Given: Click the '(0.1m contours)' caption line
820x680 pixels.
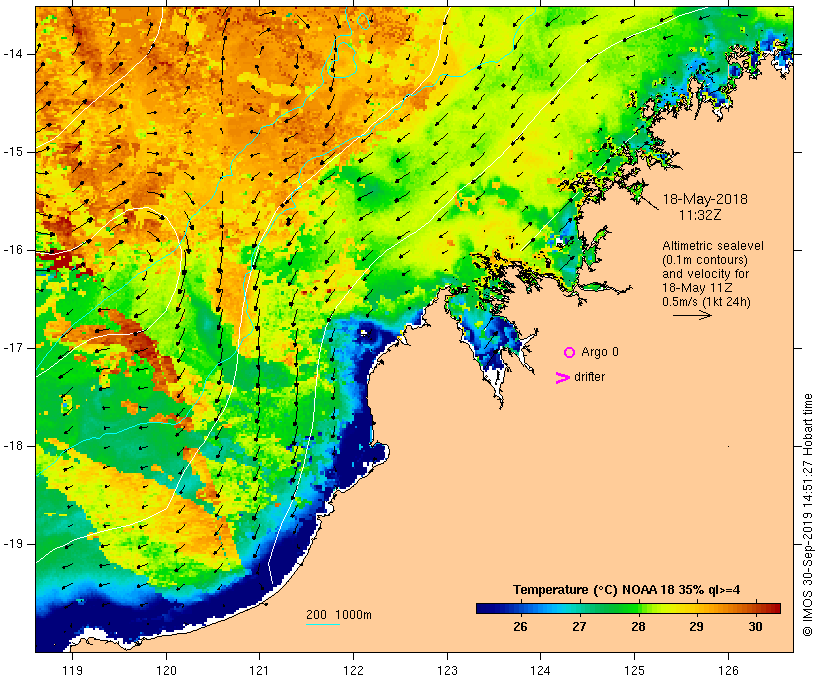Looking at the screenshot, I should click(705, 260).
